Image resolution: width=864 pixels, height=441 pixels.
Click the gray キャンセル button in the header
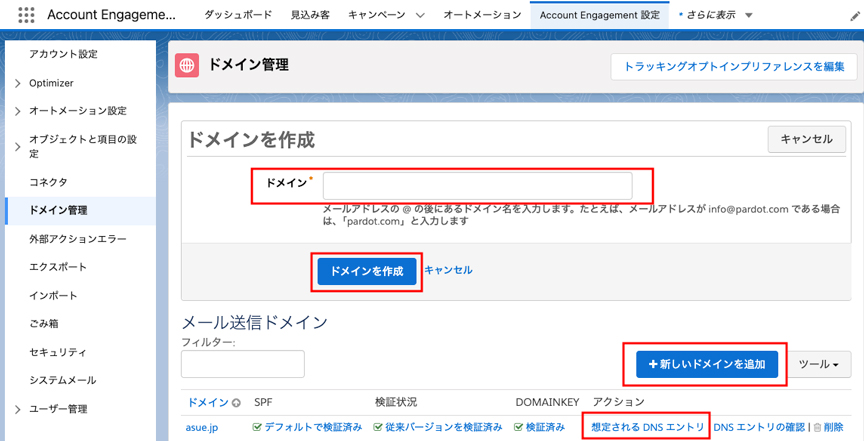coord(807,139)
